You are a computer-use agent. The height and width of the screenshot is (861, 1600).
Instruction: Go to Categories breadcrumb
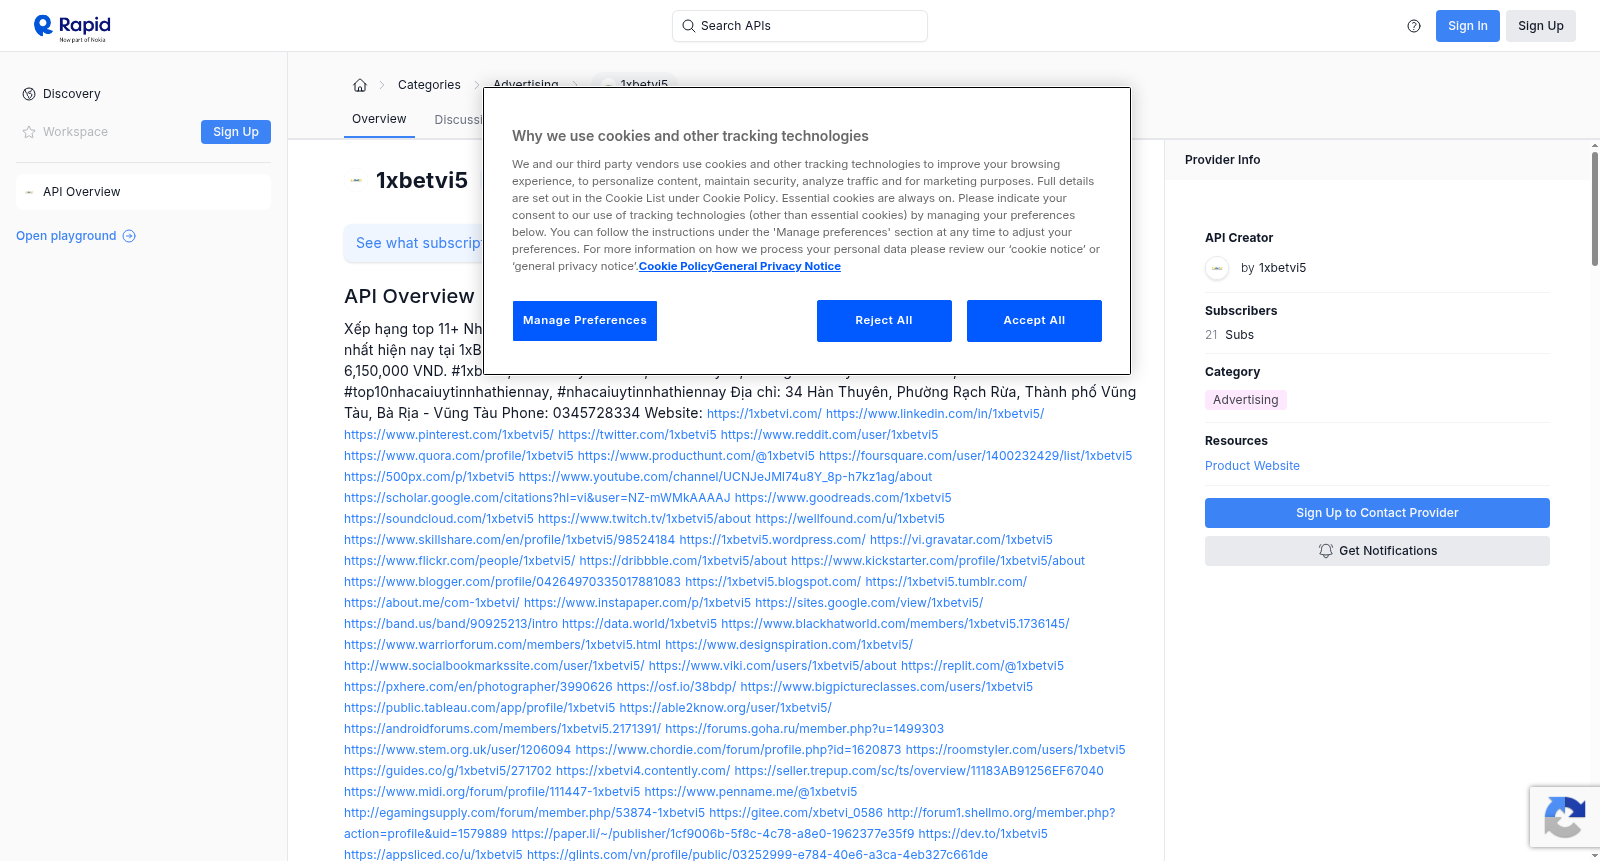(x=429, y=85)
